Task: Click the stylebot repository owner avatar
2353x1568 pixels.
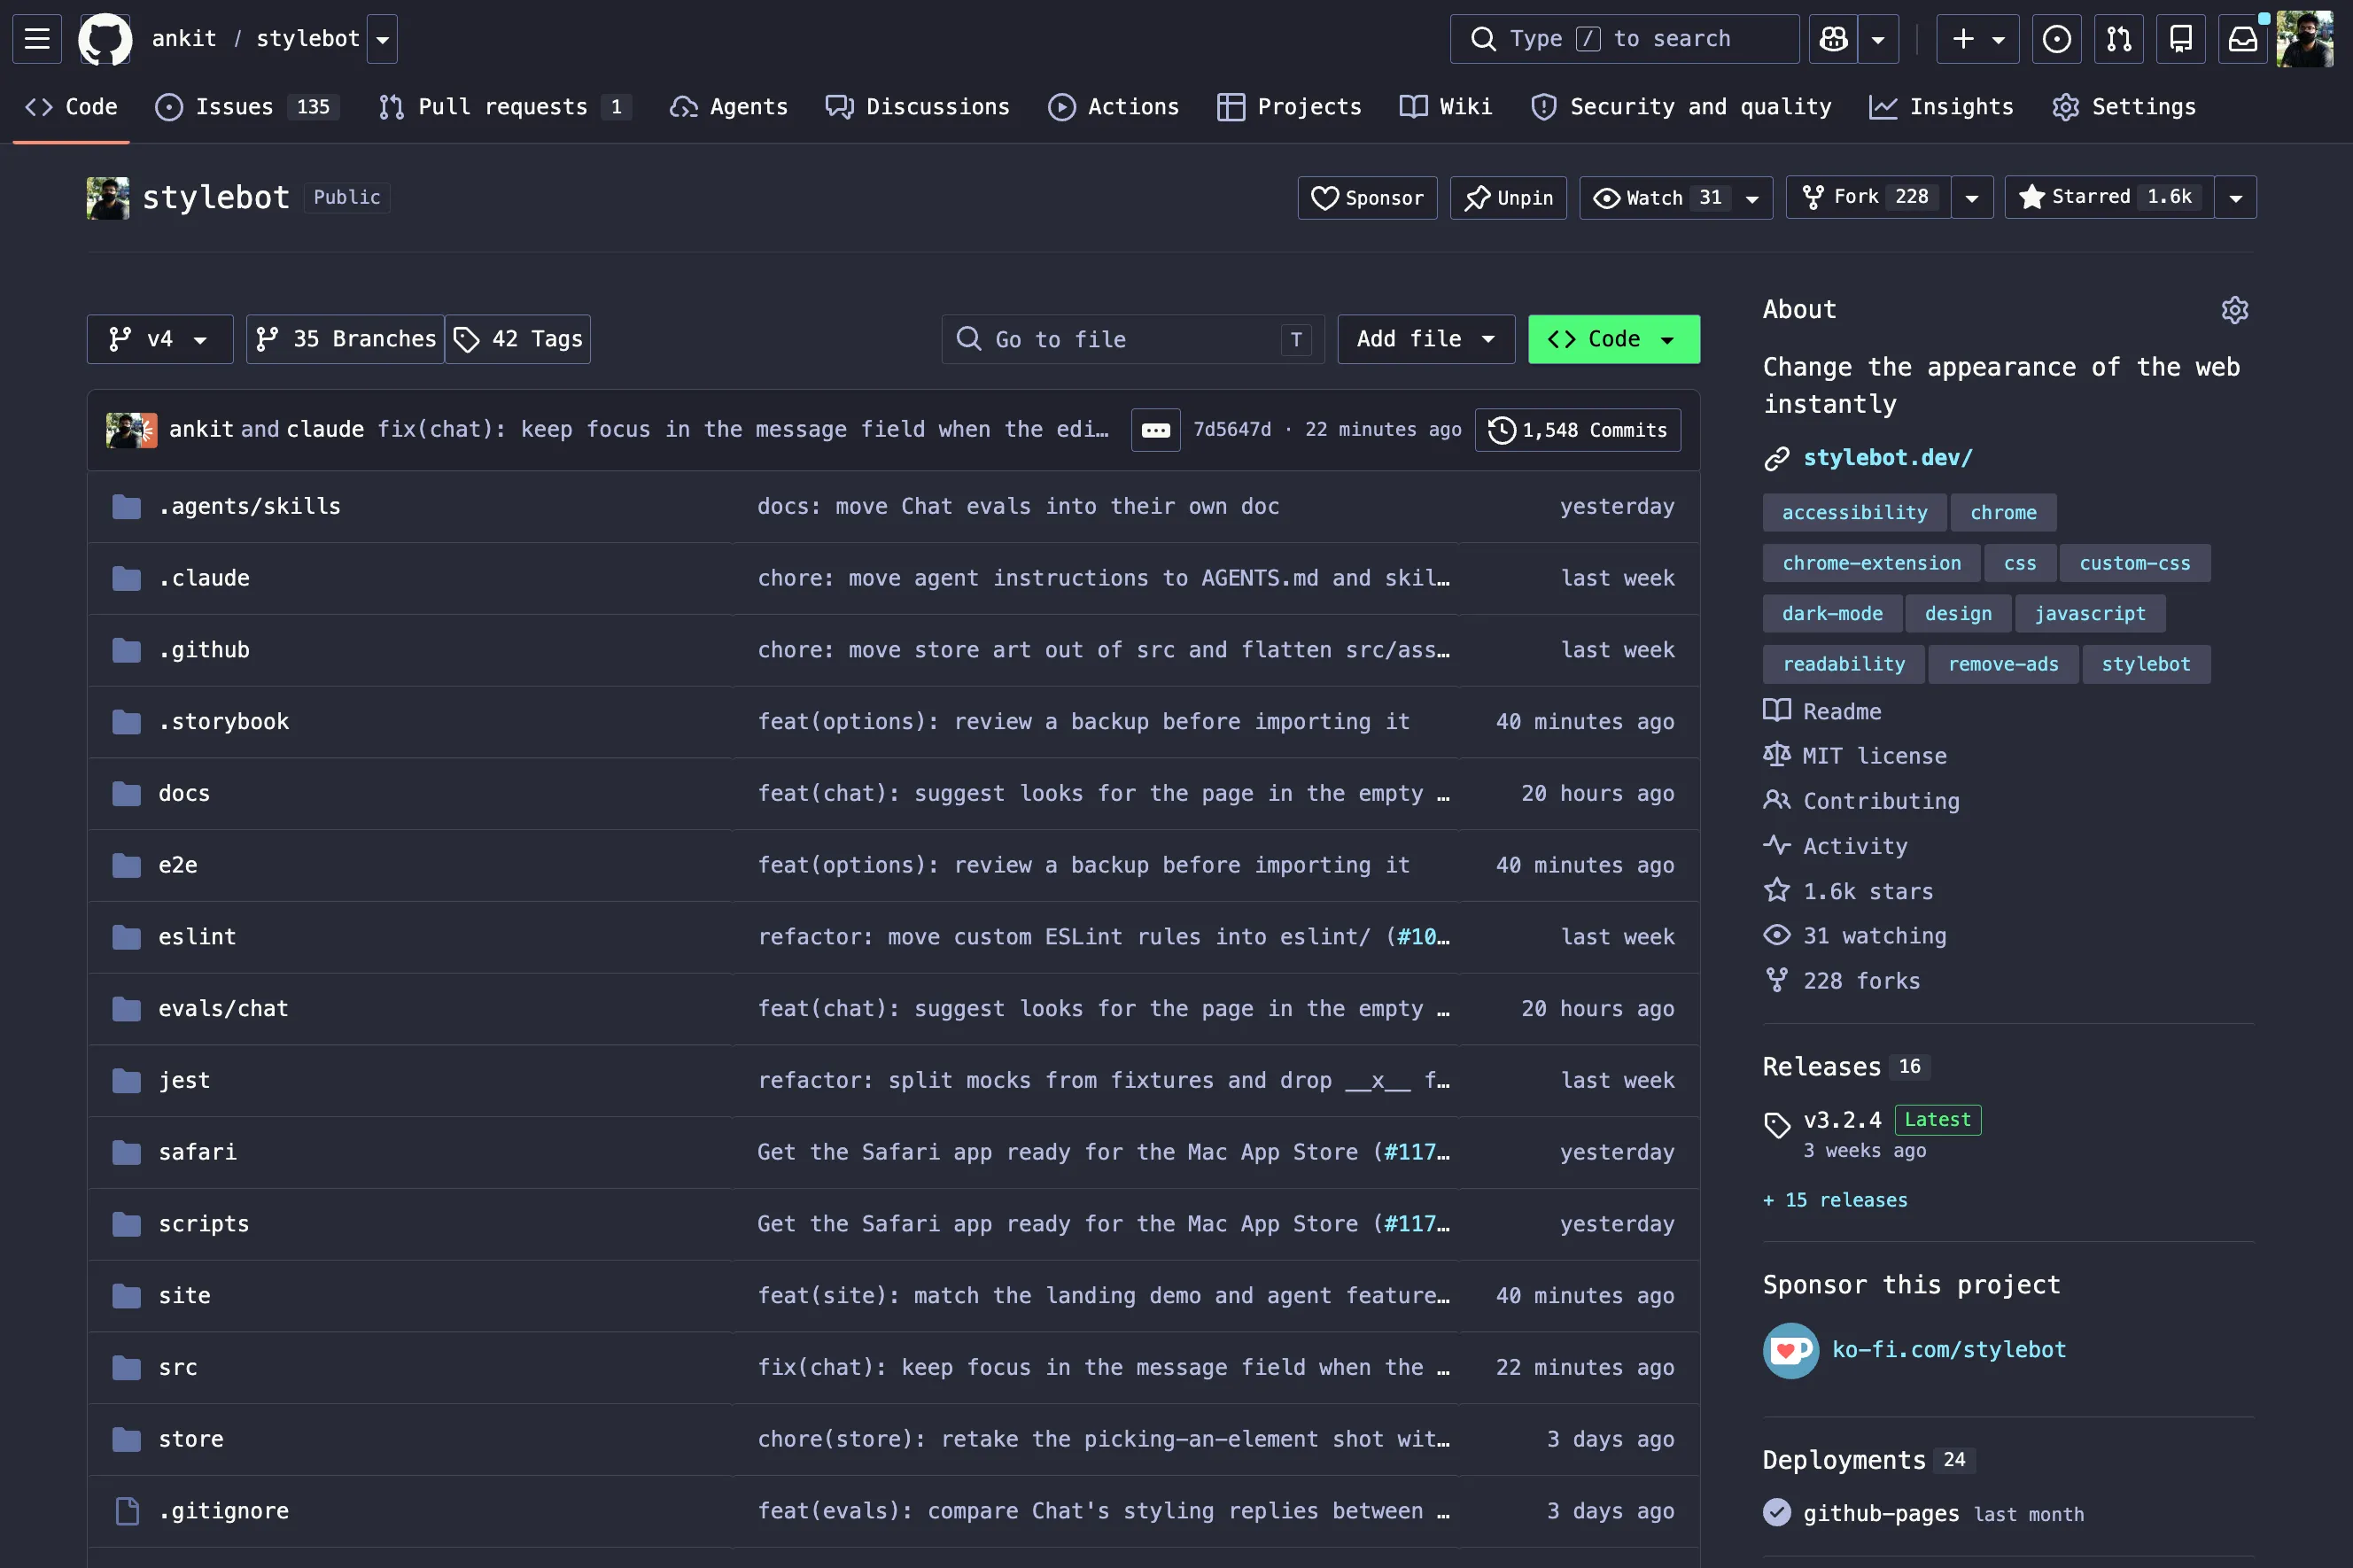Action: click(x=108, y=198)
